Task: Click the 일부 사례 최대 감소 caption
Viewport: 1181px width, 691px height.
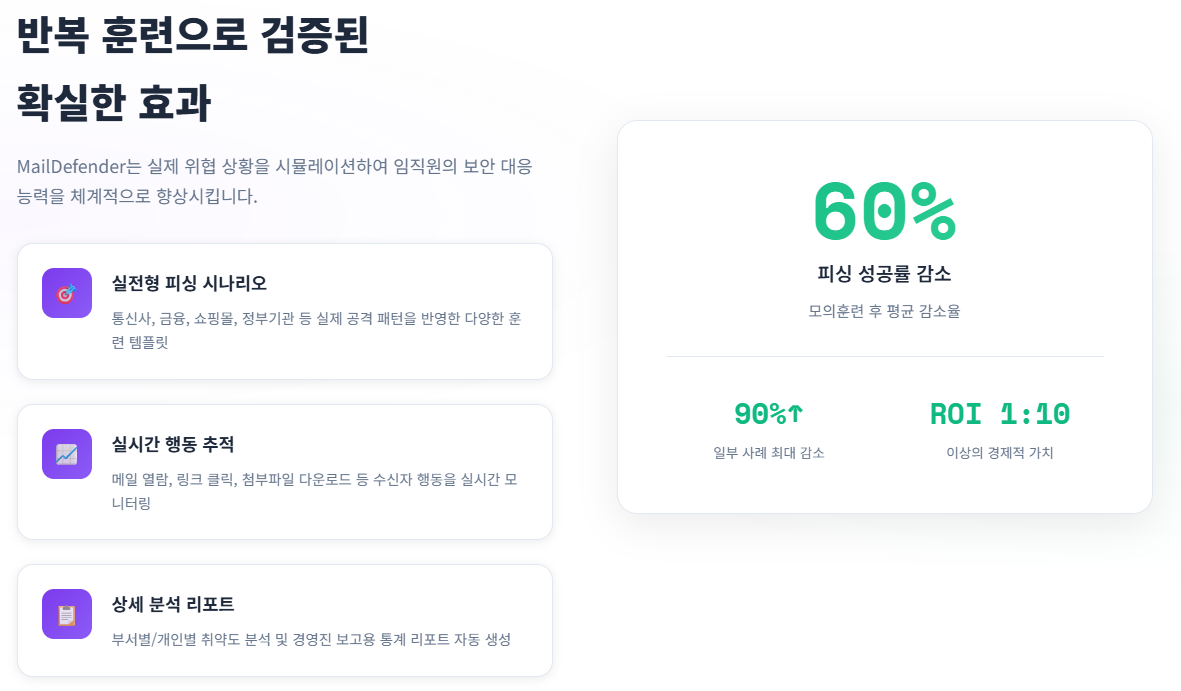Action: (769, 453)
